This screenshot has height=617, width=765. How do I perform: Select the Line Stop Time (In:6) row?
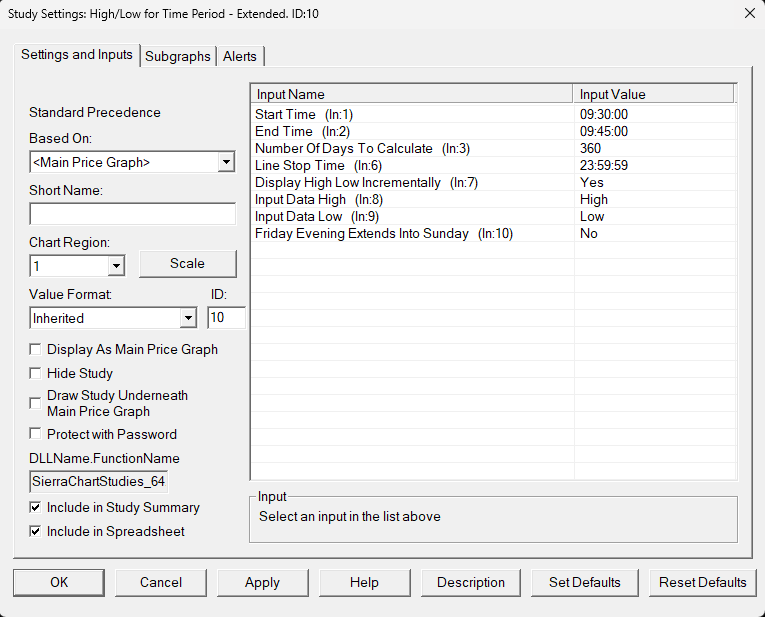click(x=493, y=166)
